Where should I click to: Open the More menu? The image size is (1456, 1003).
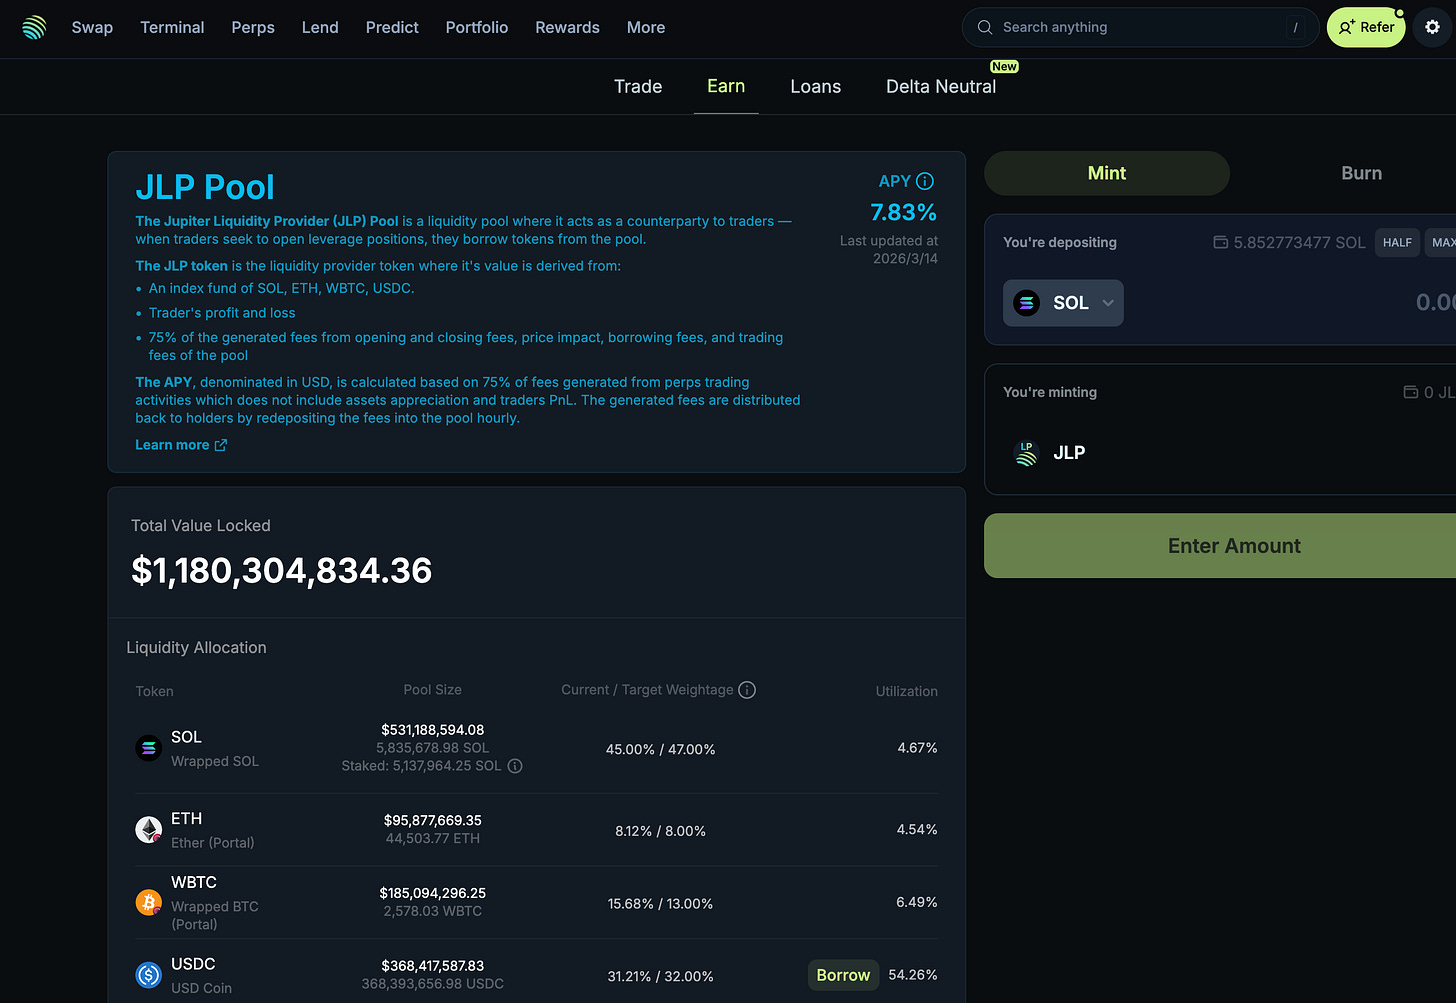[646, 27]
